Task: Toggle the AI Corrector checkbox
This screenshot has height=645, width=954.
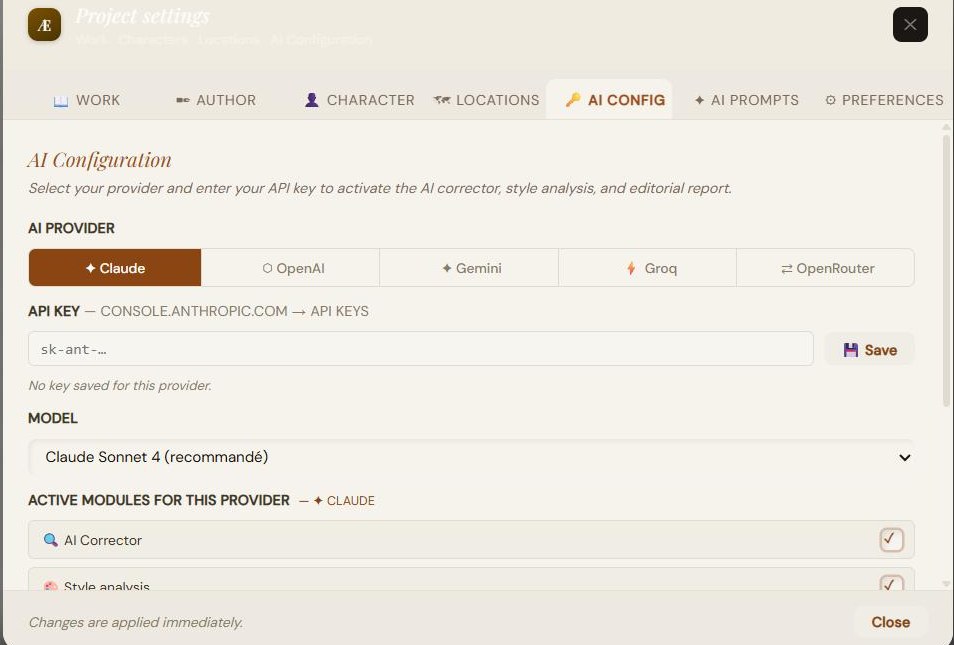Action: (891, 539)
